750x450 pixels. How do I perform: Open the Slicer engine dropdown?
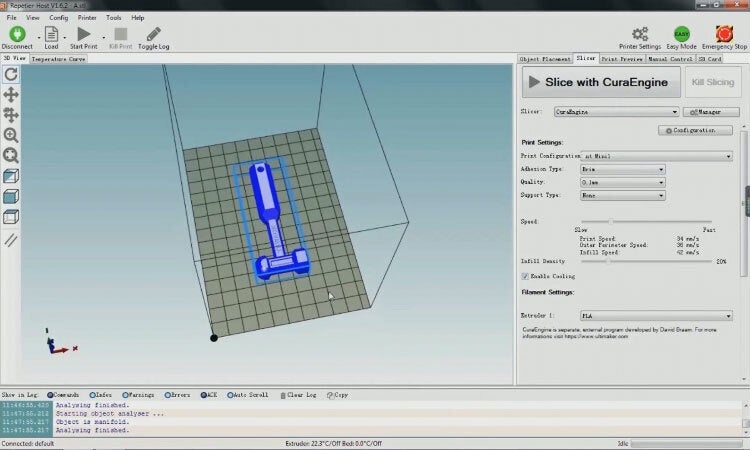pos(616,112)
